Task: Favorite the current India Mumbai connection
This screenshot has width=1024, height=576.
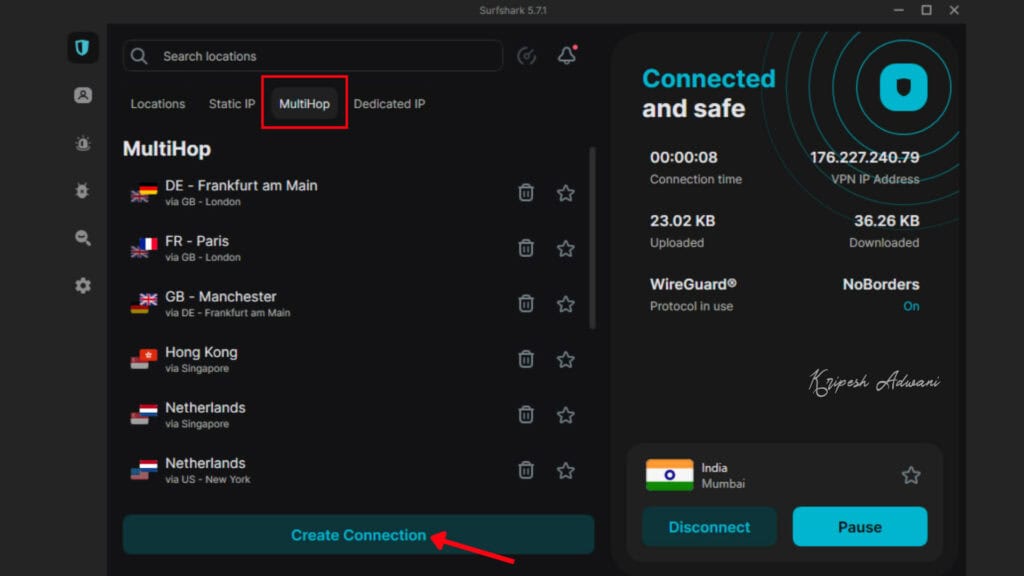Action: pos(910,475)
